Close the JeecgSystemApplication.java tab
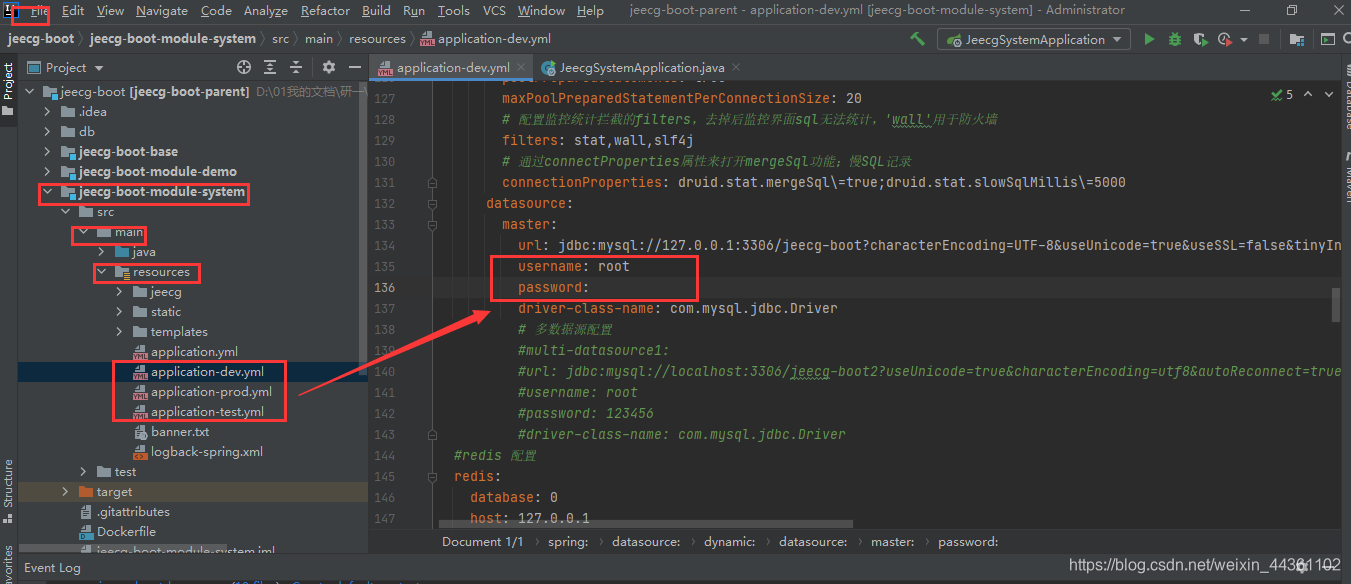The width and height of the screenshot is (1351, 584). (x=734, y=68)
